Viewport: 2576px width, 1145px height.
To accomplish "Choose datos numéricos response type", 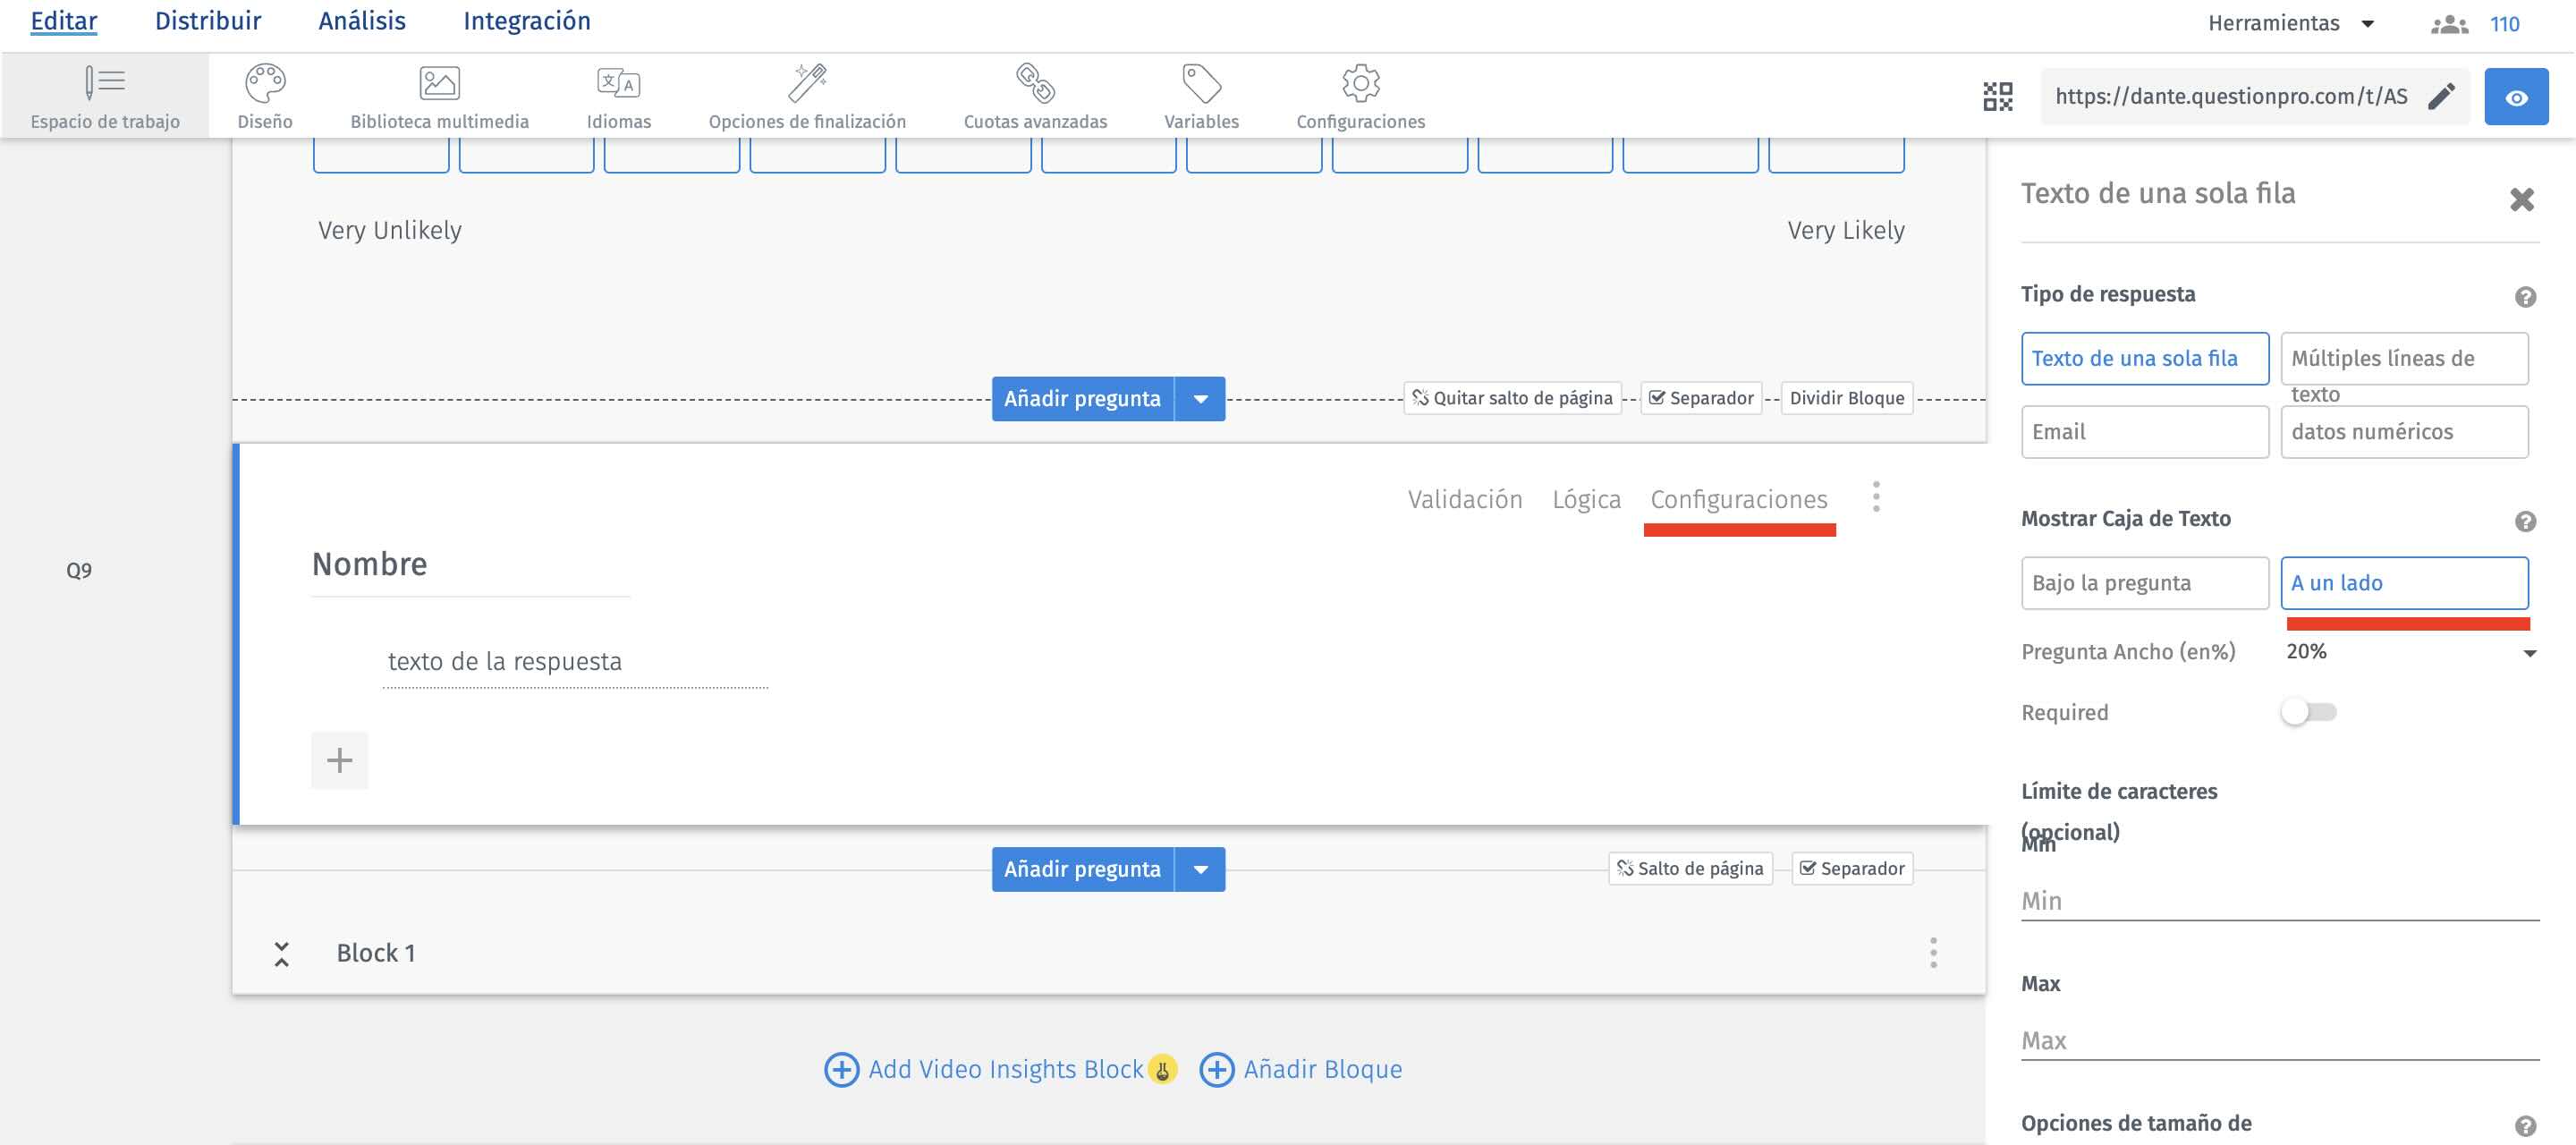I will click(2403, 432).
